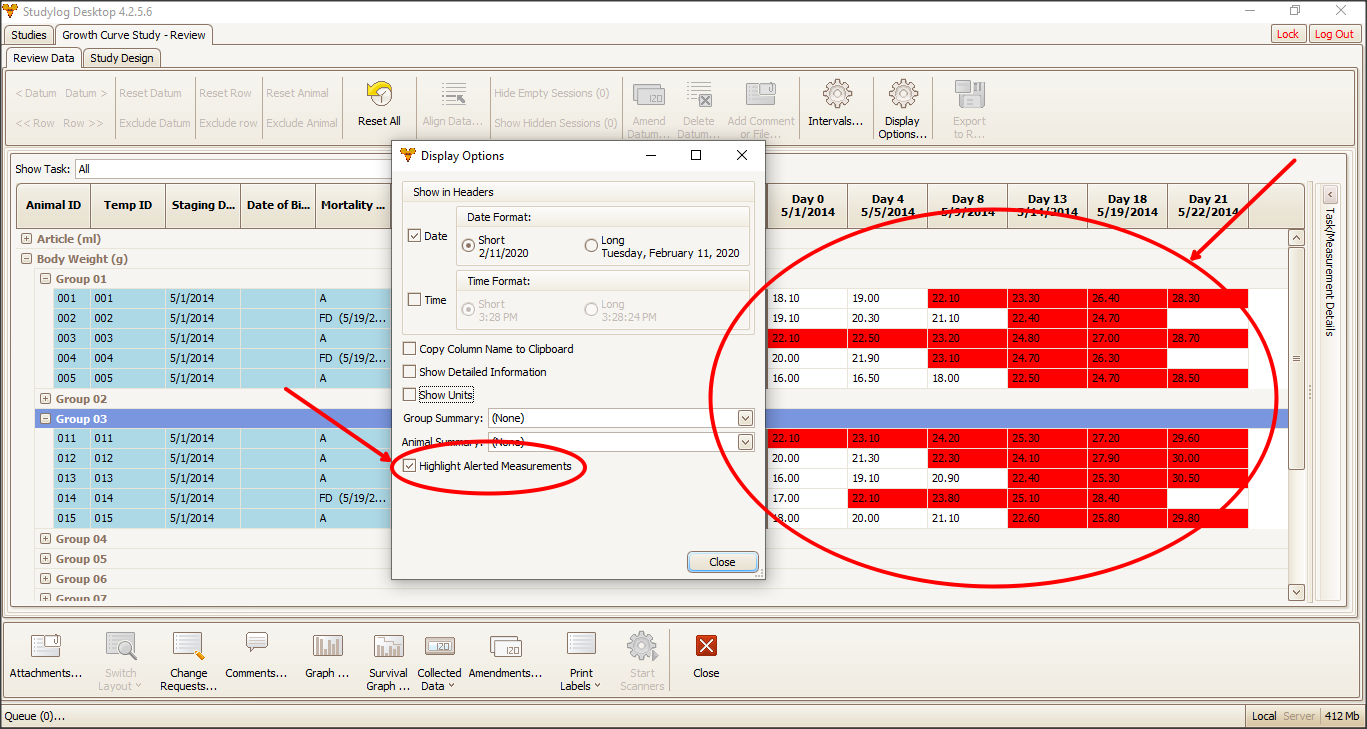Open the Animal Summary dropdown
This screenshot has width=1367, height=729.
pos(745,442)
